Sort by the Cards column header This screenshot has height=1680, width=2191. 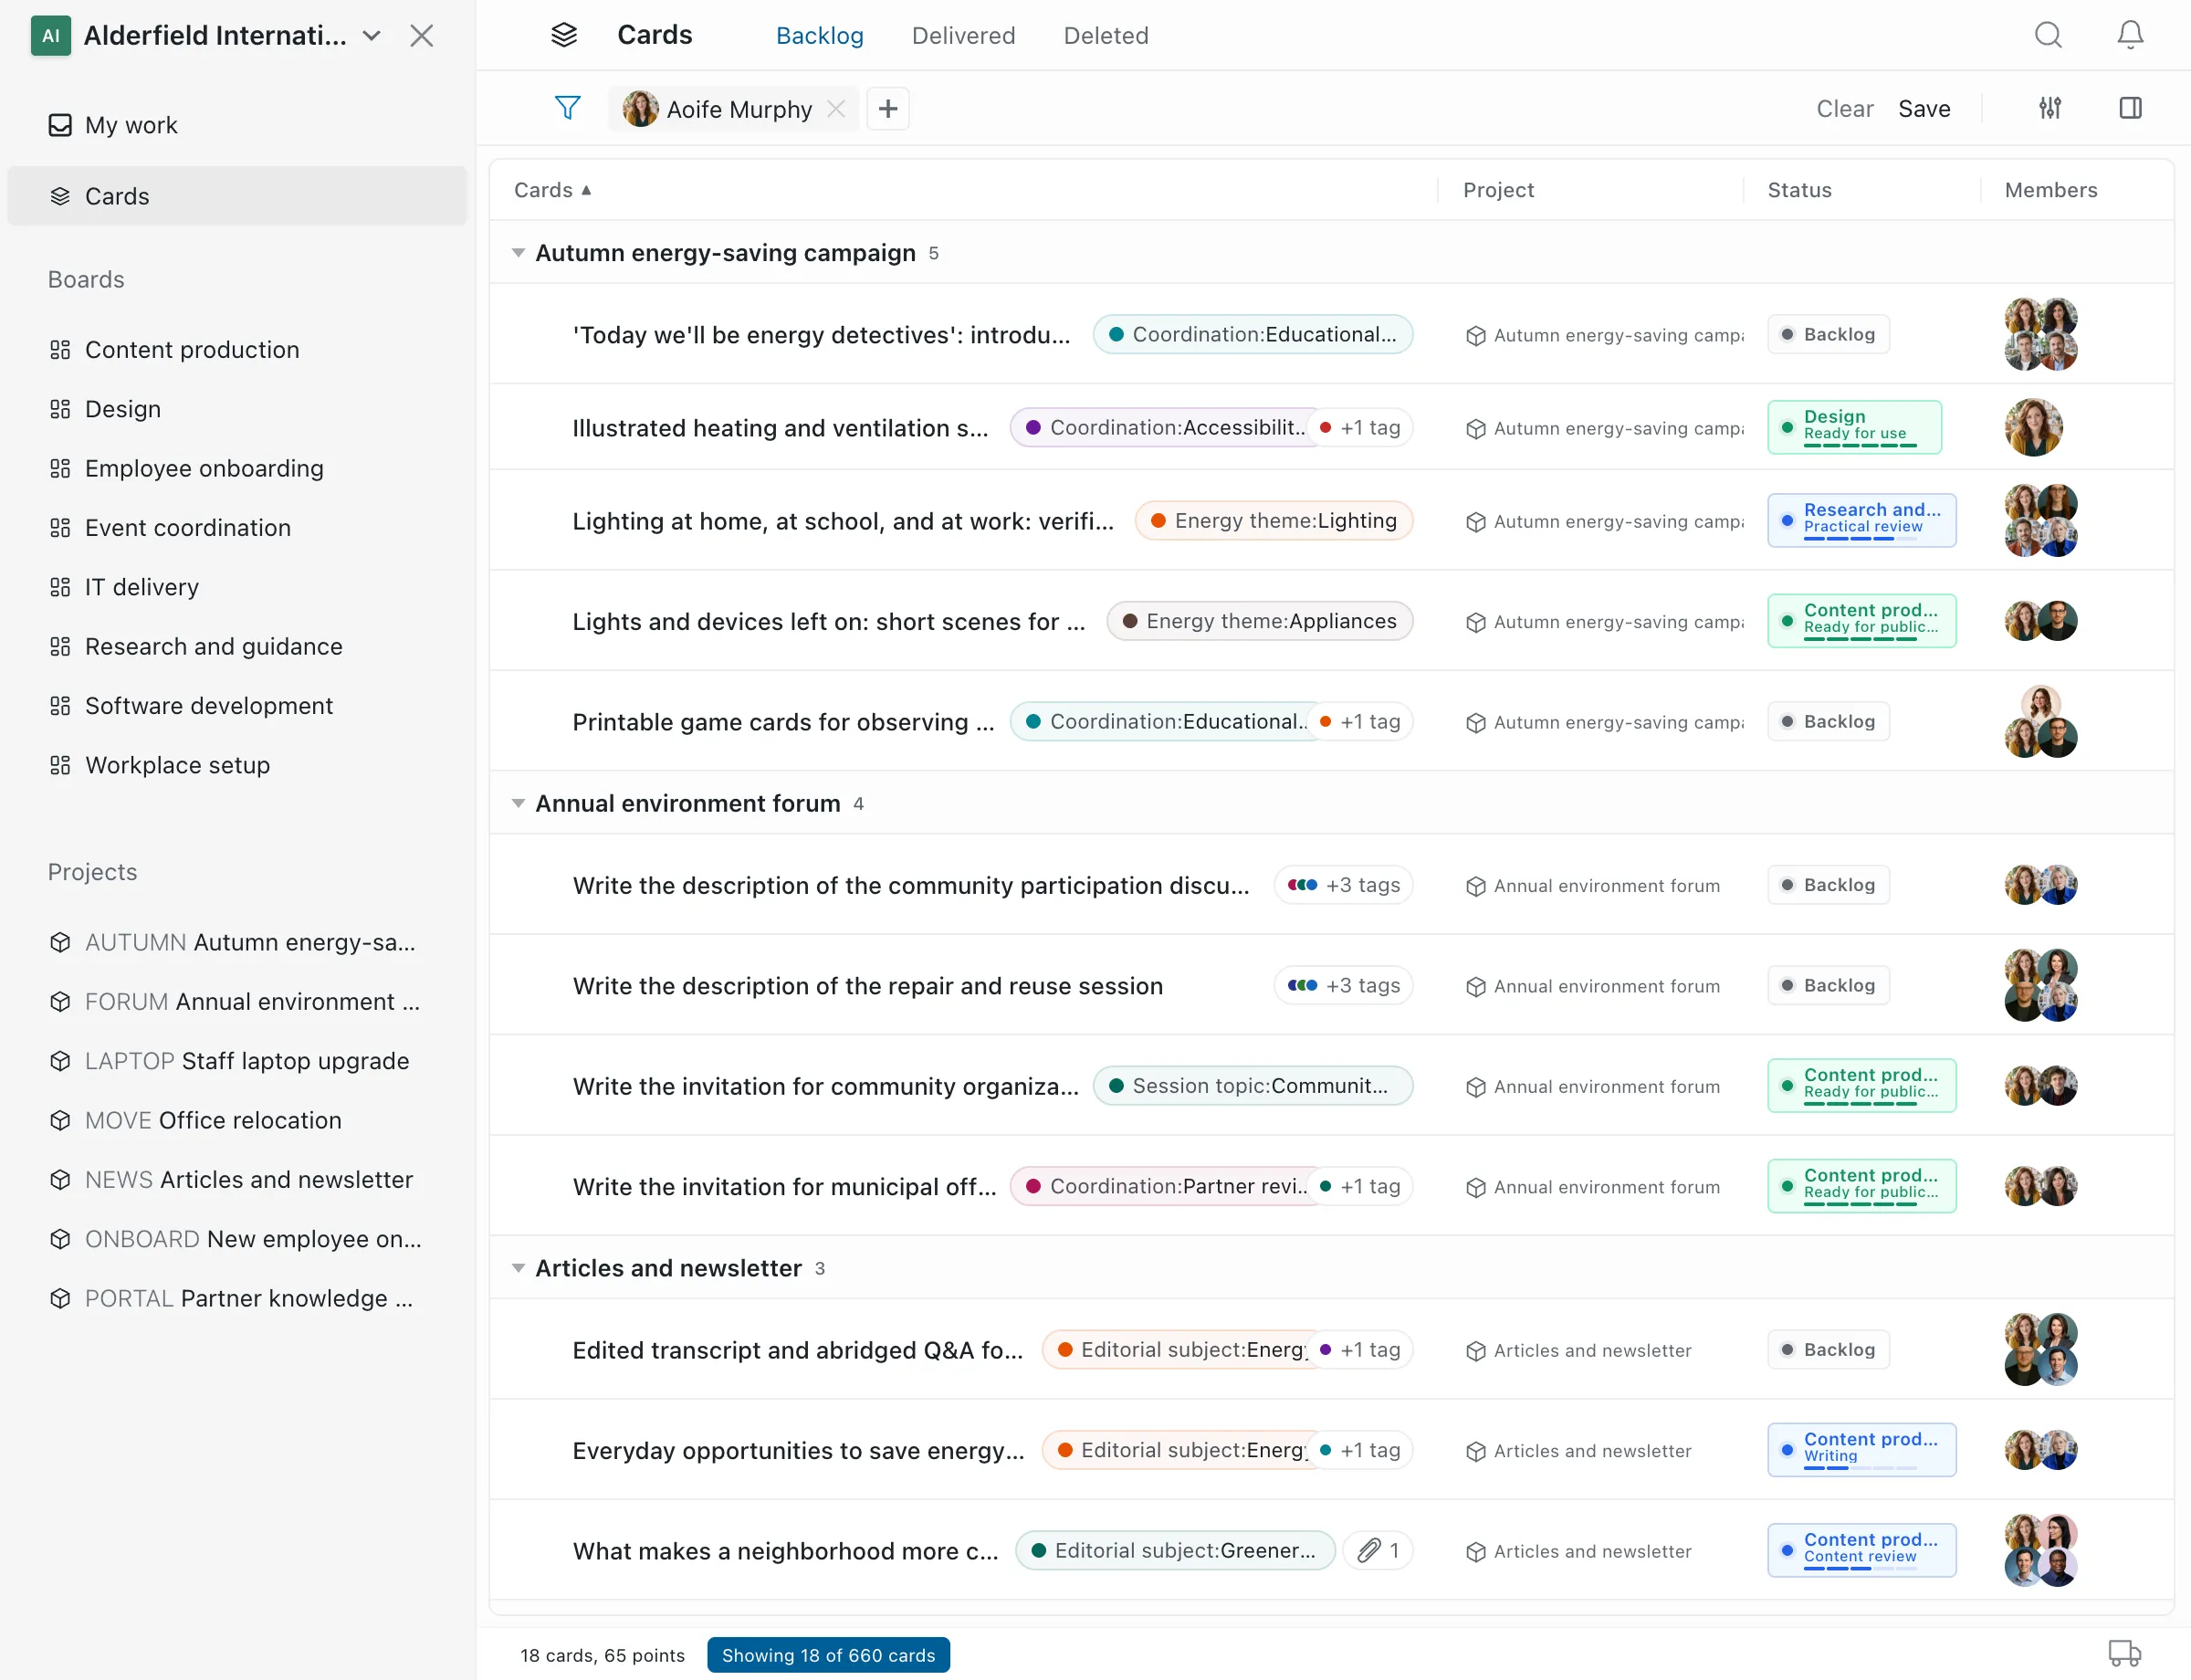(x=552, y=190)
